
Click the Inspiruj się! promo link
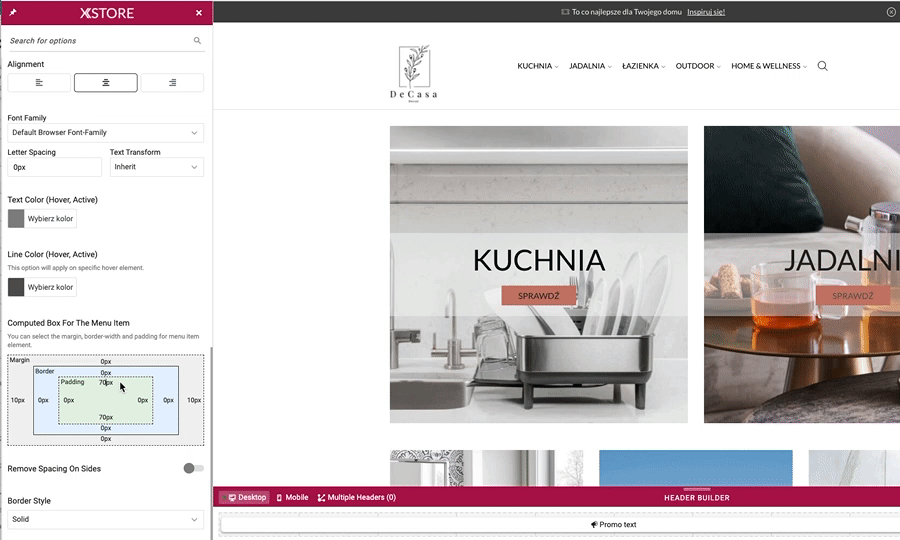[706, 12]
